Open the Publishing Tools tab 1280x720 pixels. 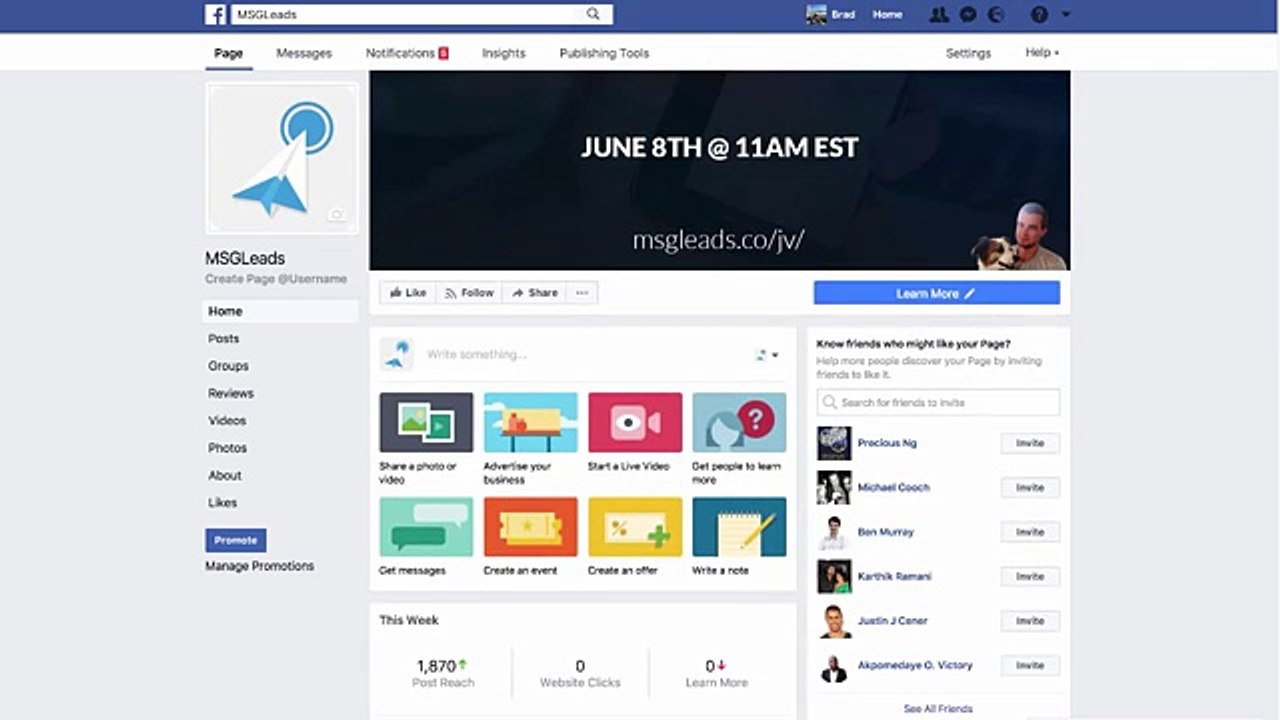pos(604,53)
